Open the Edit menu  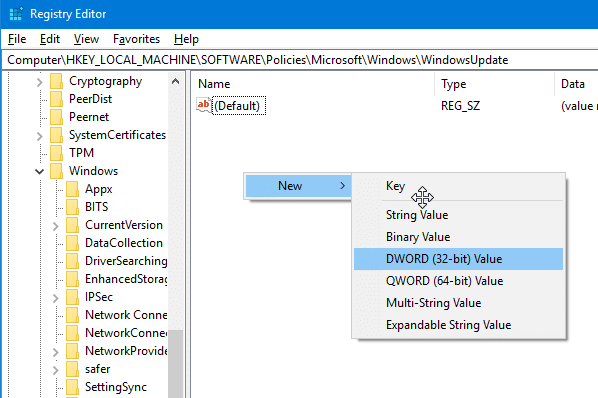[x=50, y=39]
